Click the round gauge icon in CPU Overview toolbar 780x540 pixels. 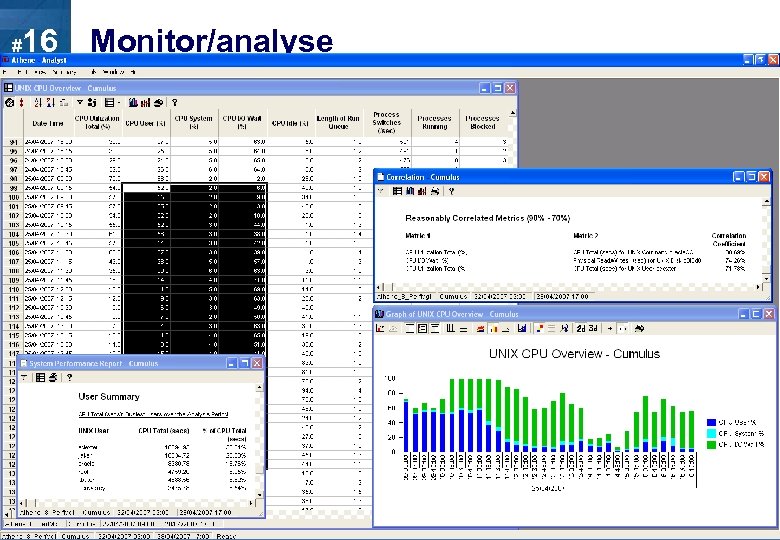coord(9,102)
